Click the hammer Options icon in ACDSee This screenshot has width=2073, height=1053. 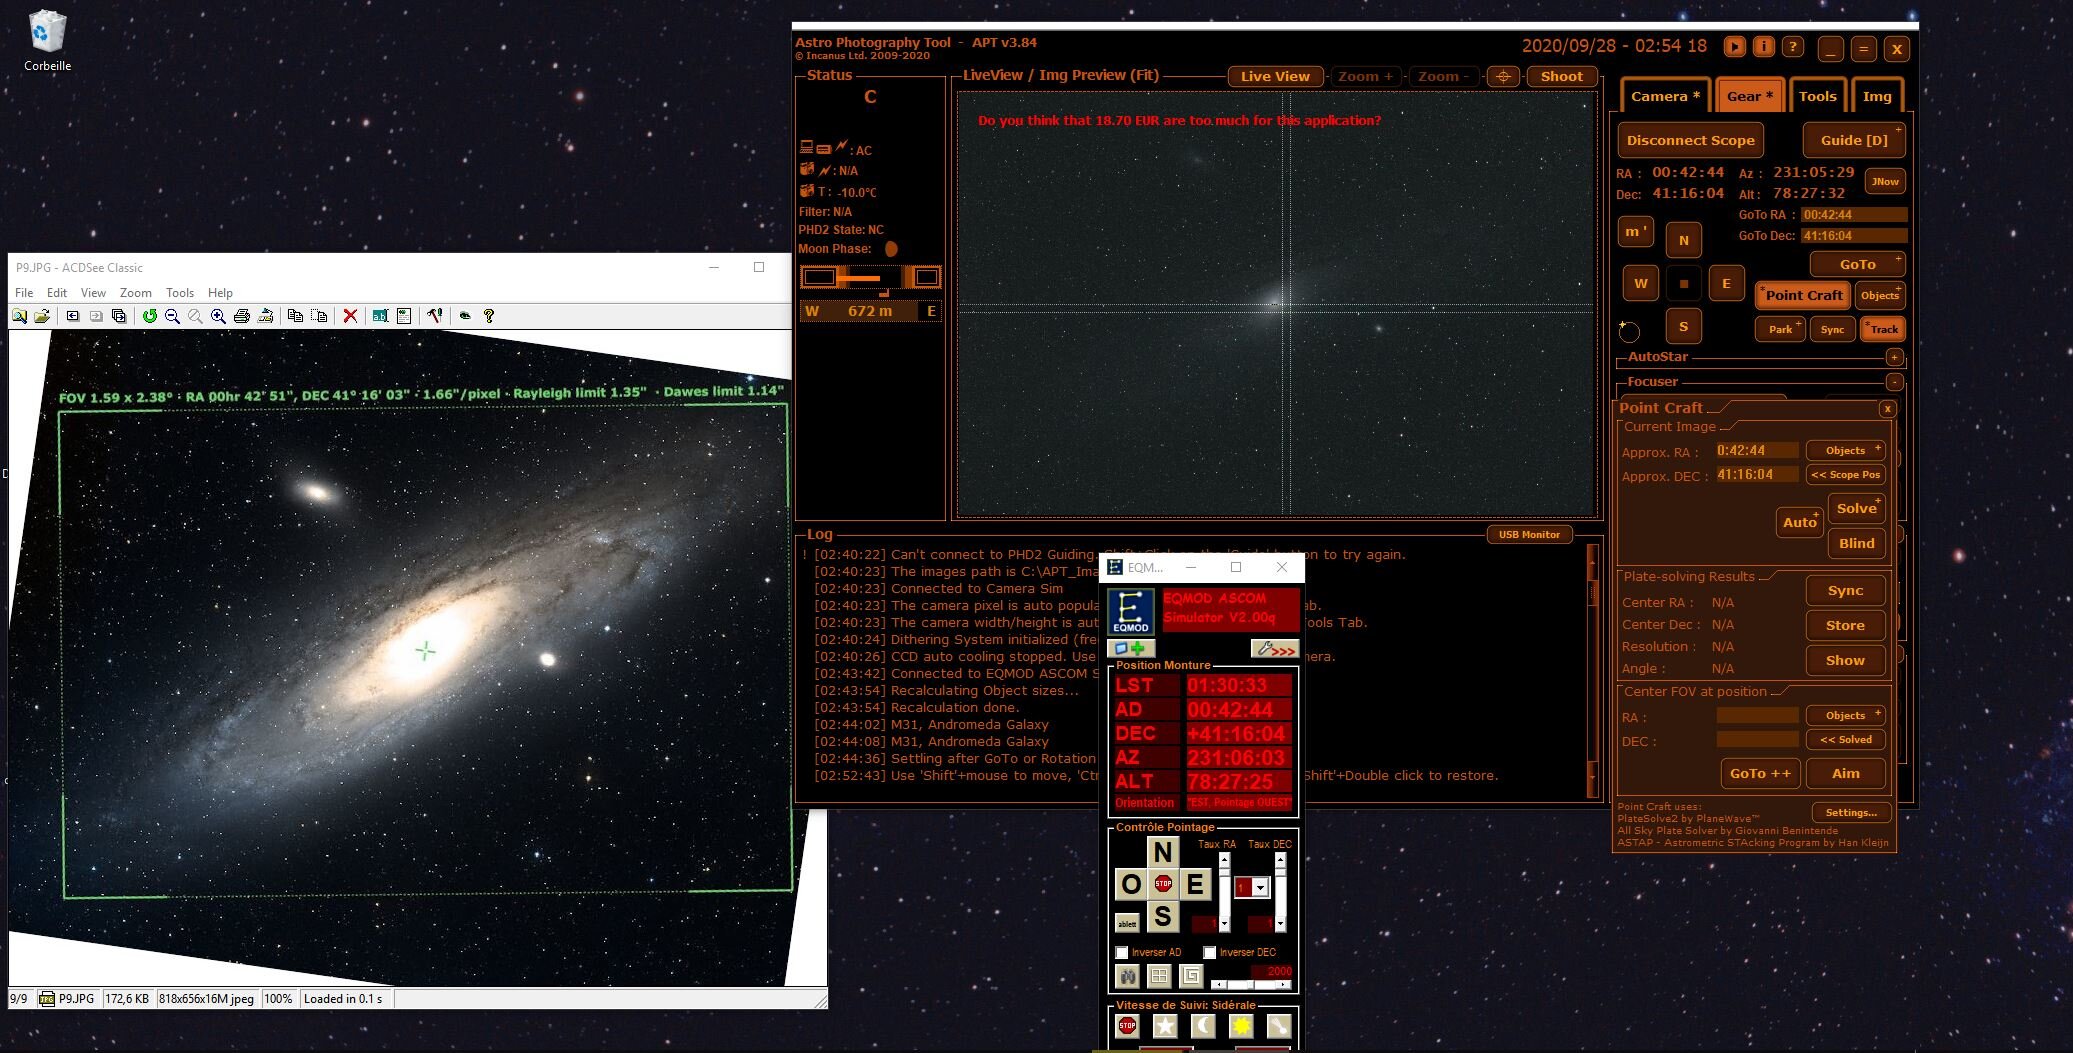435,316
